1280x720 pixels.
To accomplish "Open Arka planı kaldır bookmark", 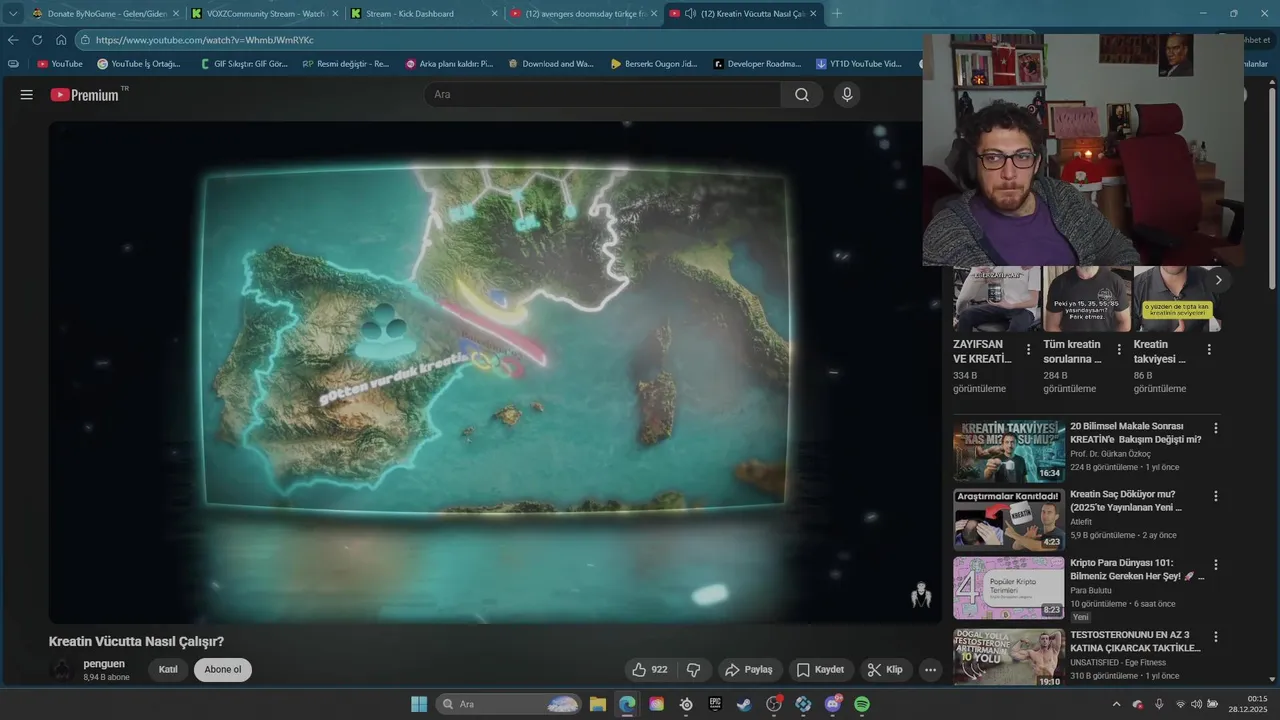I will (449, 64).
